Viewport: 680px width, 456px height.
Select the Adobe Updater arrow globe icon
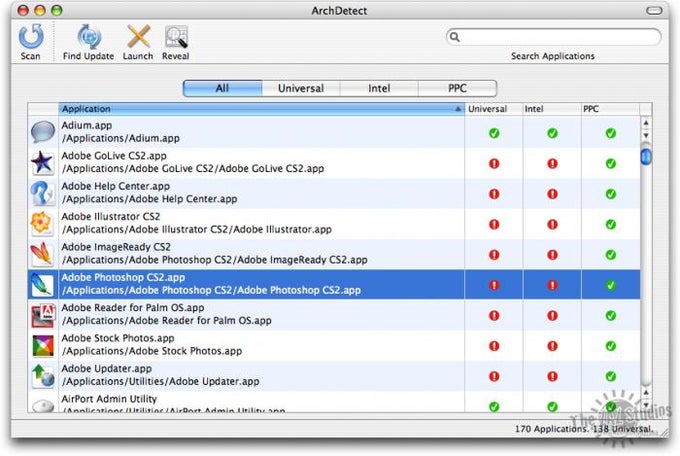[43, 376]
